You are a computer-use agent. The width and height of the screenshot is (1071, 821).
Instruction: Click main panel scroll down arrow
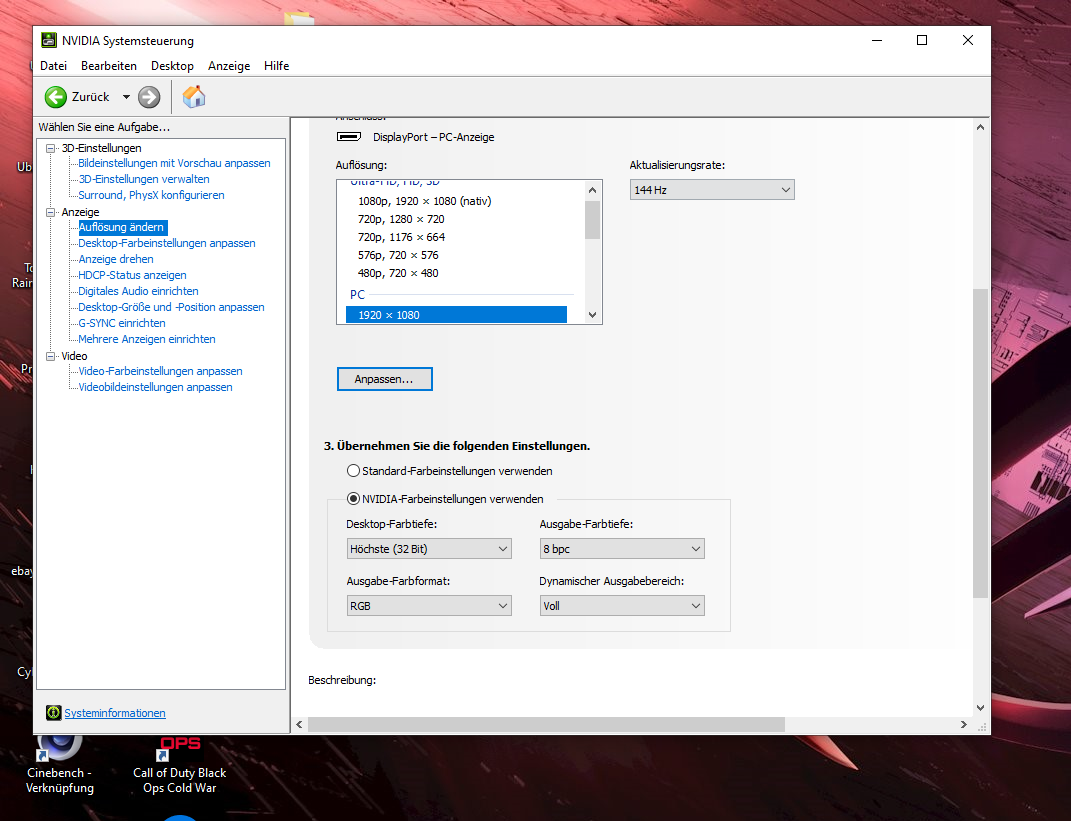point(980,708)
